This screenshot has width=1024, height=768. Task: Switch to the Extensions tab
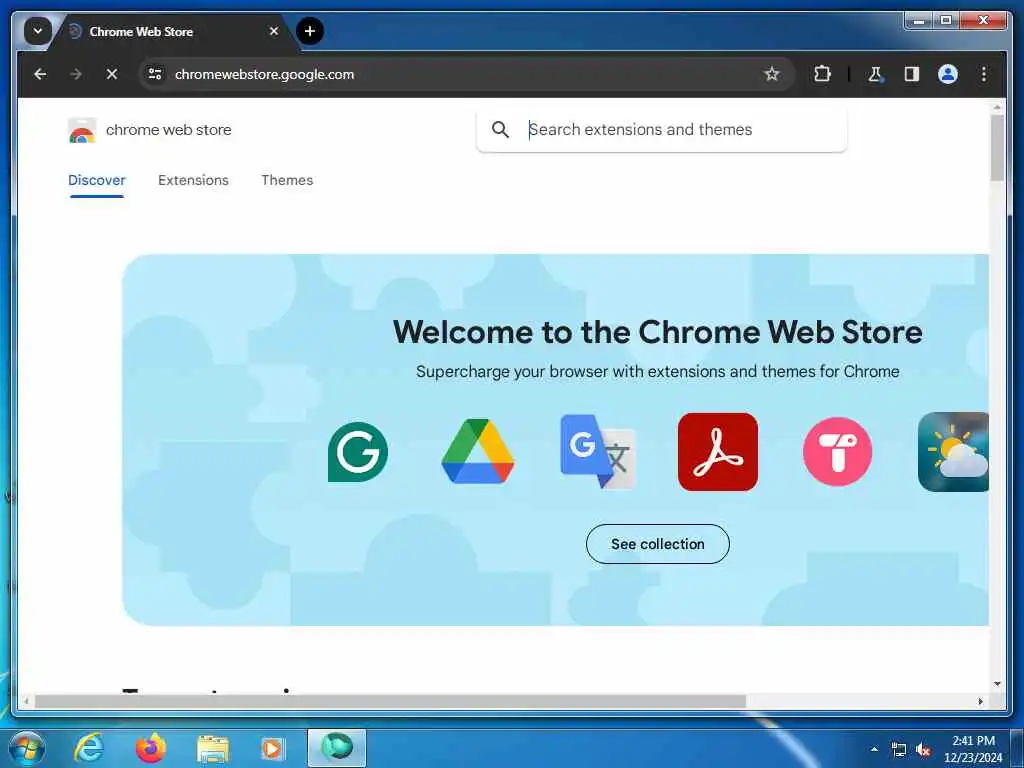[x=193, y=180]
